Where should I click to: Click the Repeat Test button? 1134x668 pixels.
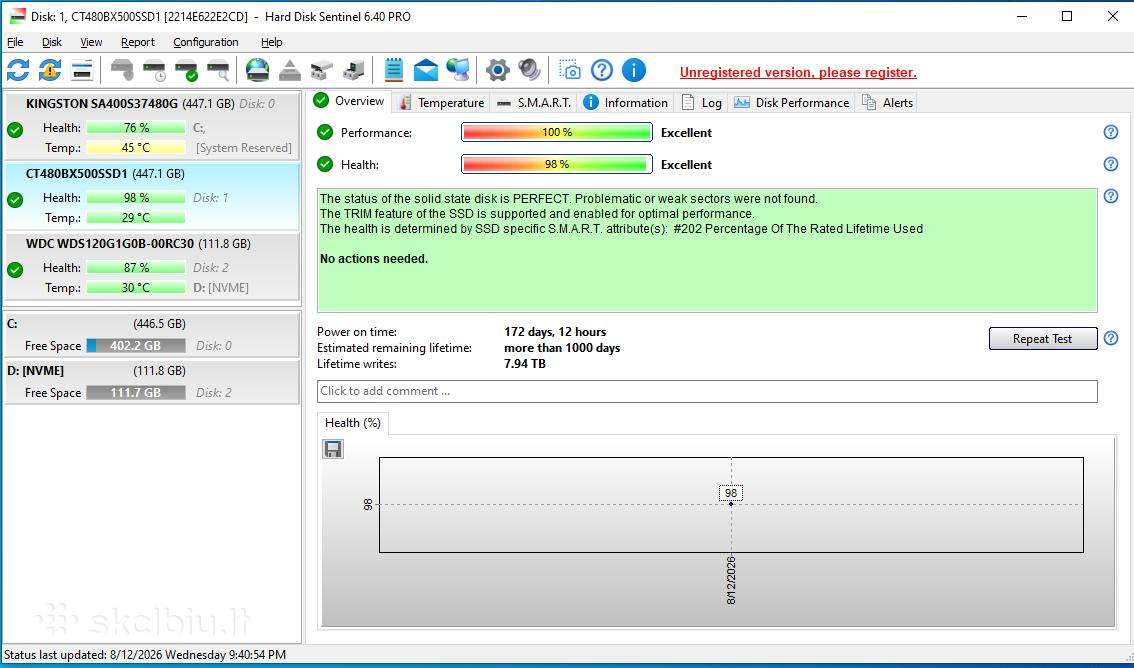pyautogui.click(x=1042, y=338)
